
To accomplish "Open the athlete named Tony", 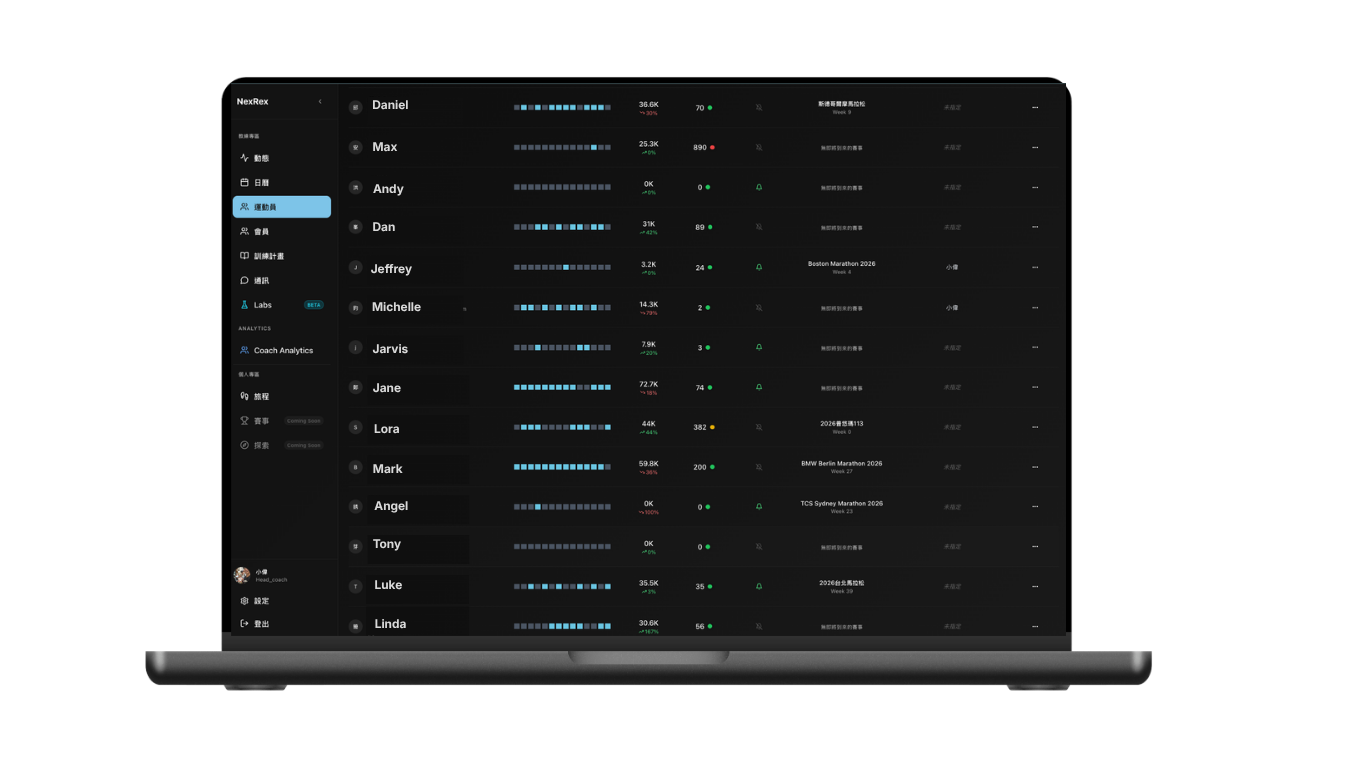I will (387, 544).
